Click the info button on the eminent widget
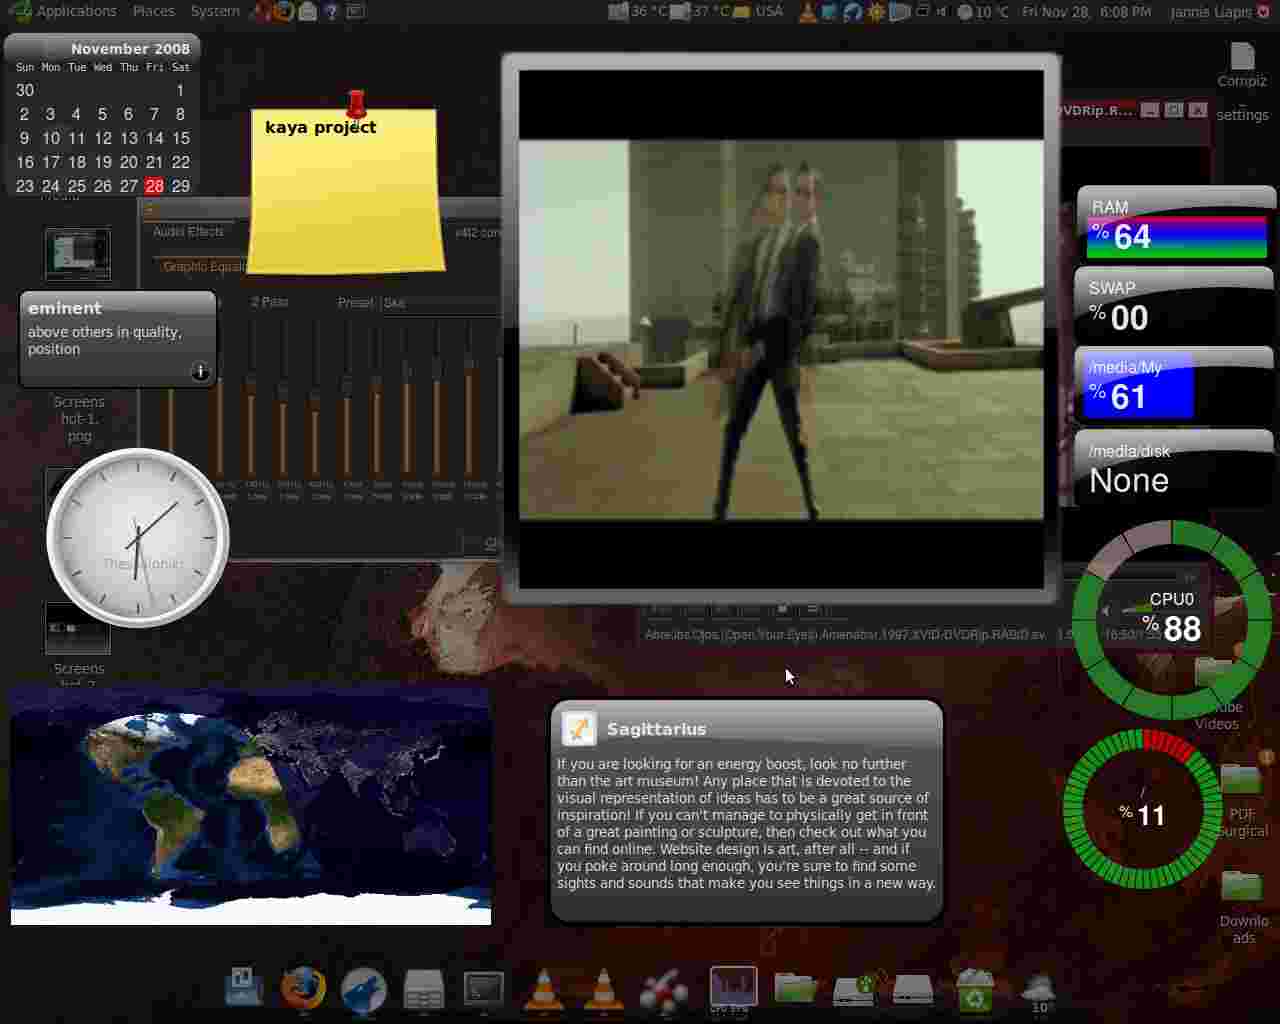 pos(200,372)
